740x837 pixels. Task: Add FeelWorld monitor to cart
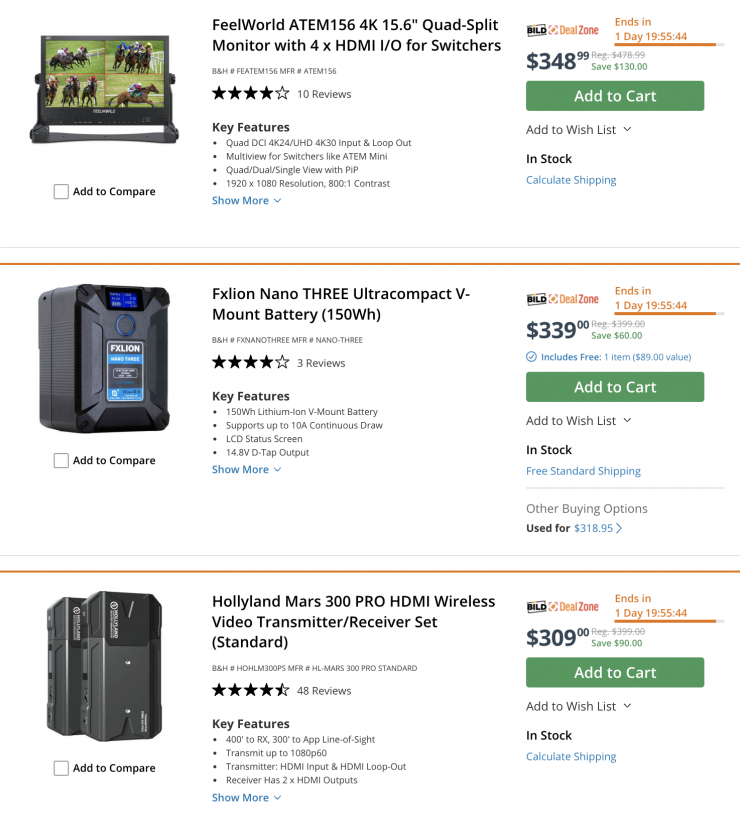pyautogui.click(x=615, y=96)
